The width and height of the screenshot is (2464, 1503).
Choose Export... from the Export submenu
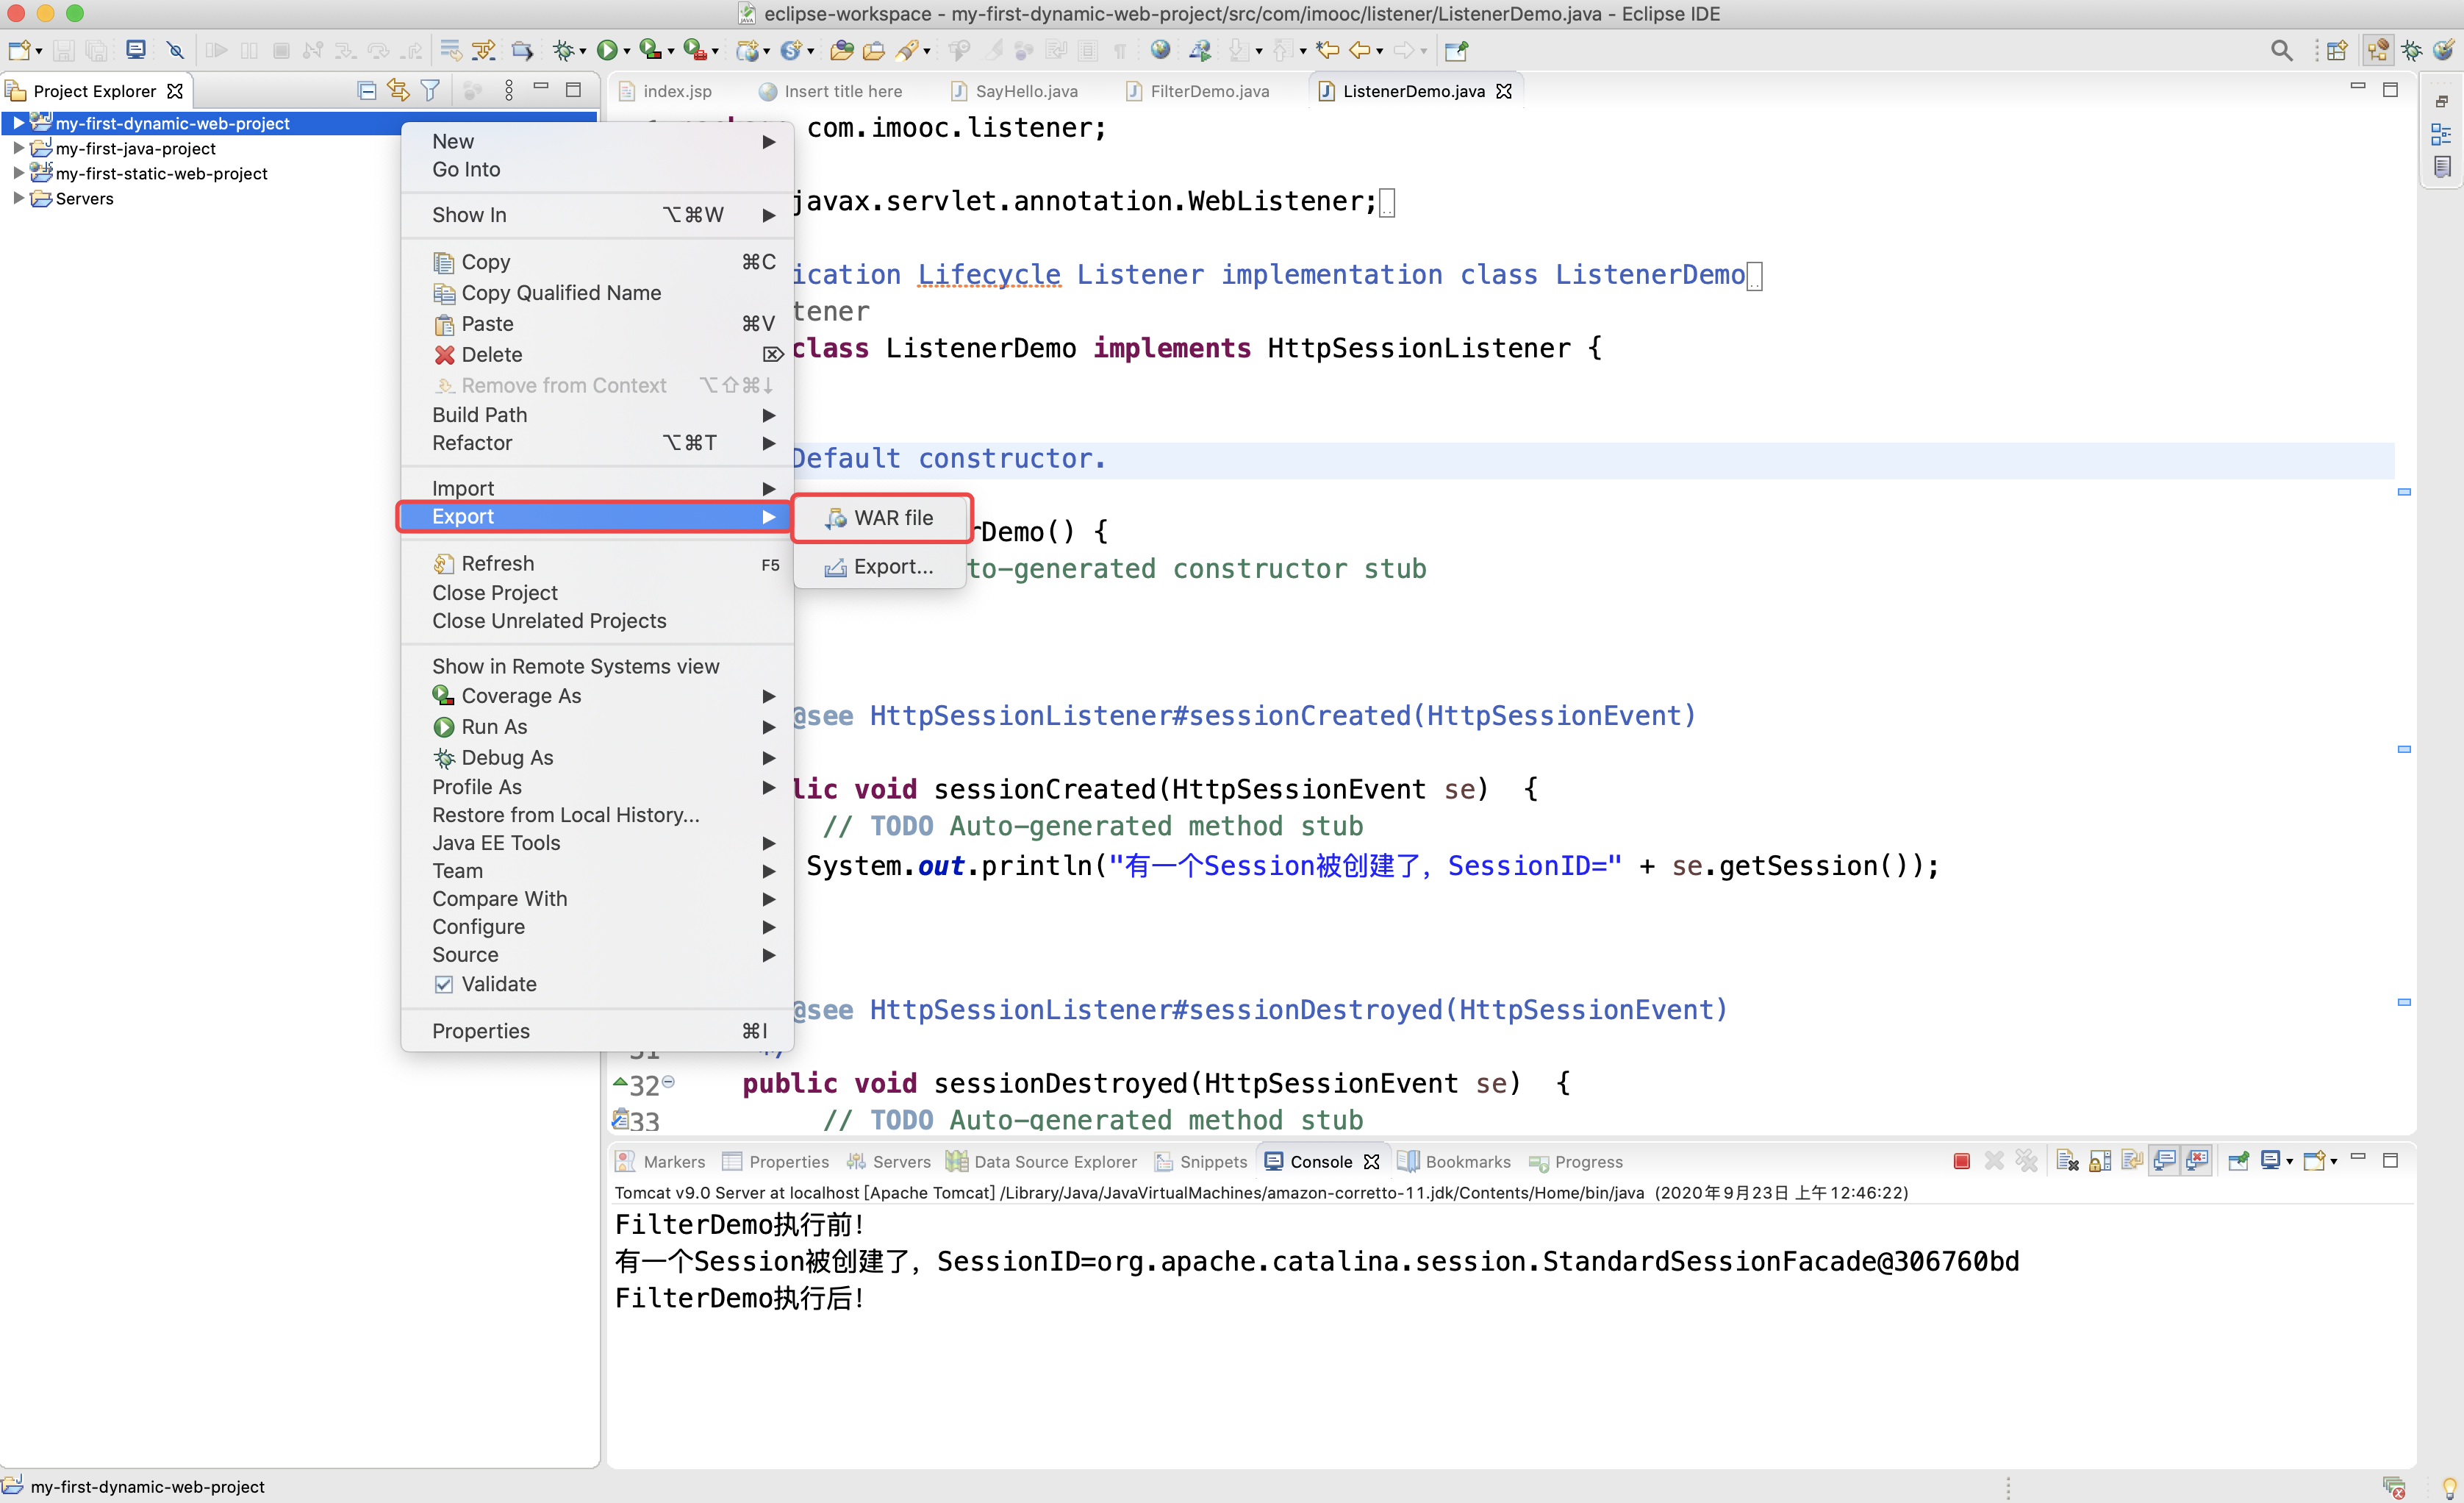(881, 567)
